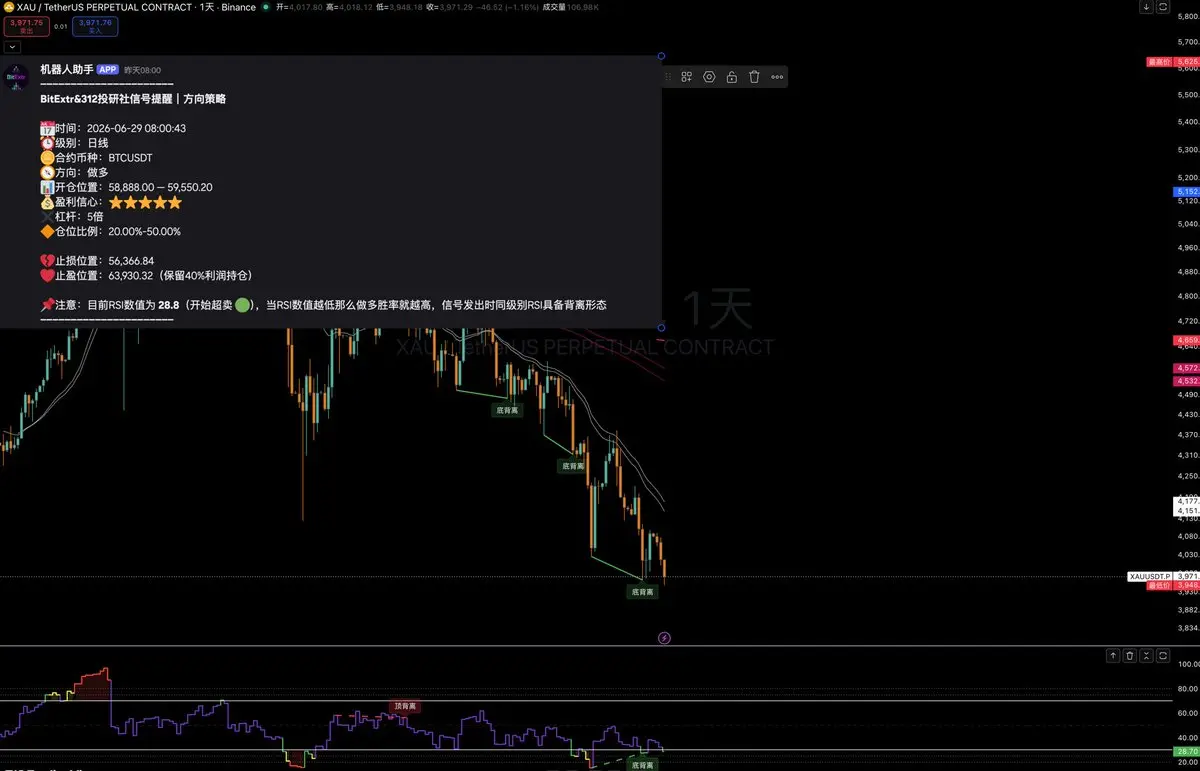Click the blue buy button 3,971.76
The width and height of the screenshot is (1200, 771).
coord(94,26)
